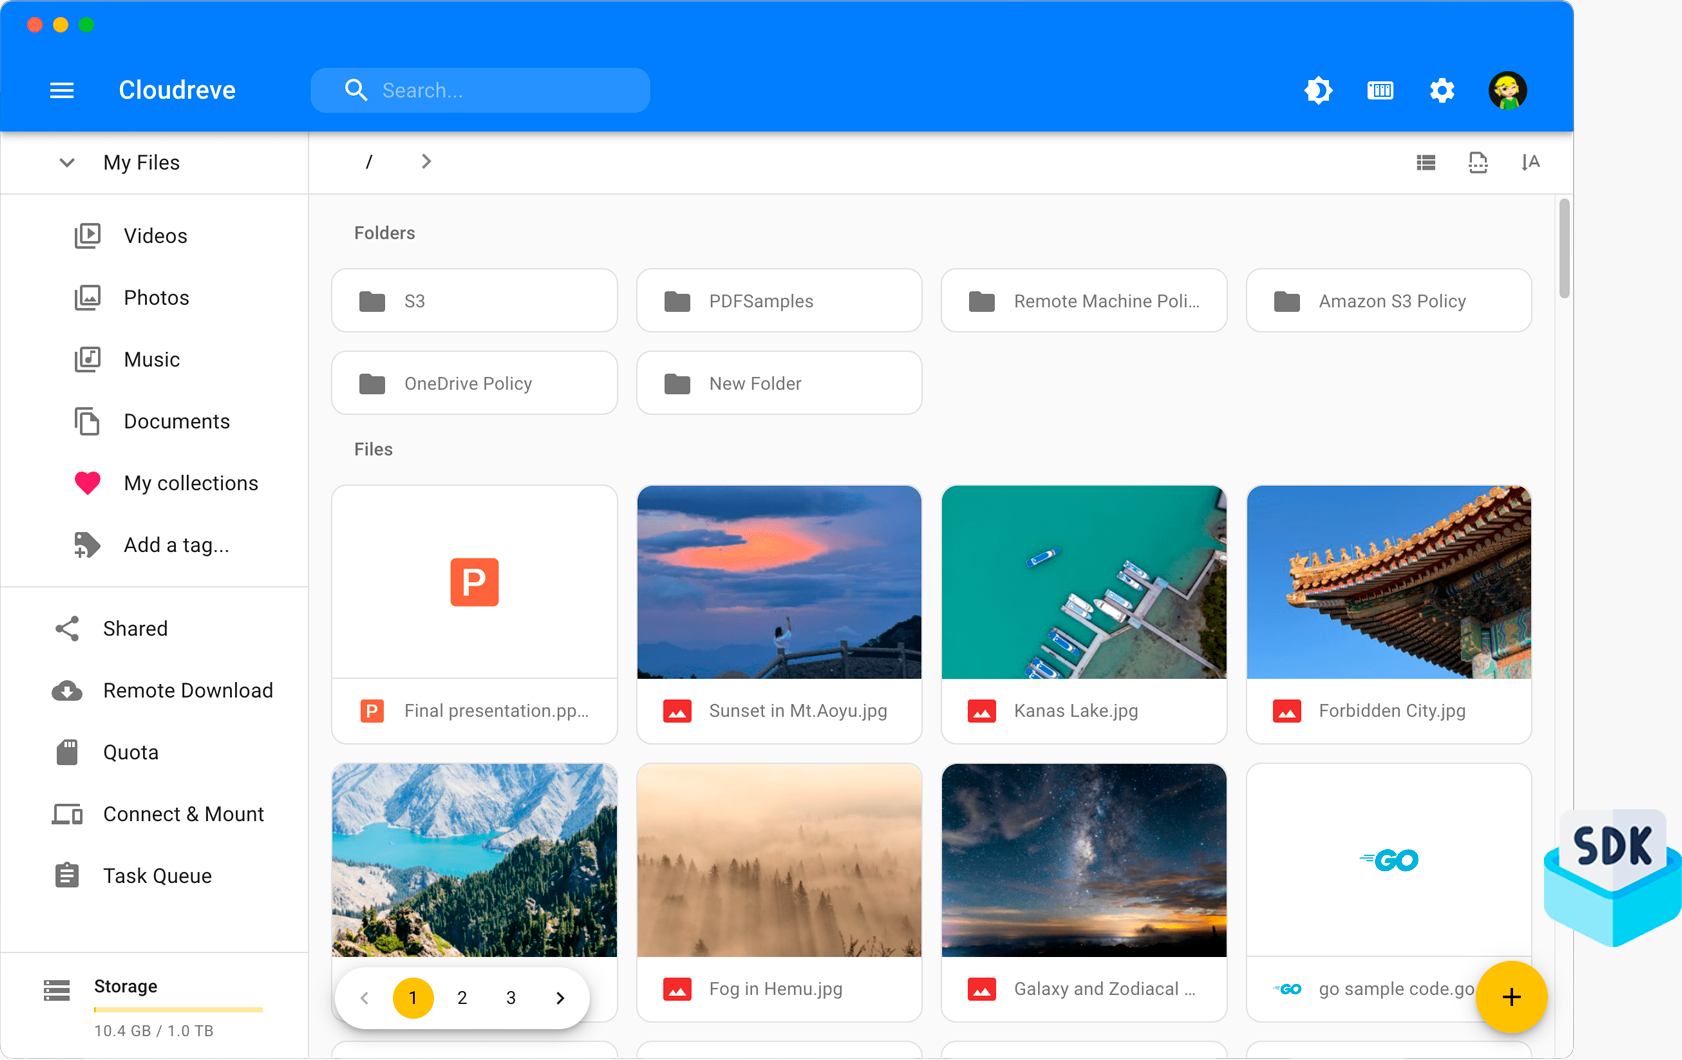
Task: Click image icon beside Galaxy and Zodiacal
Action: [x=982, y=989]
